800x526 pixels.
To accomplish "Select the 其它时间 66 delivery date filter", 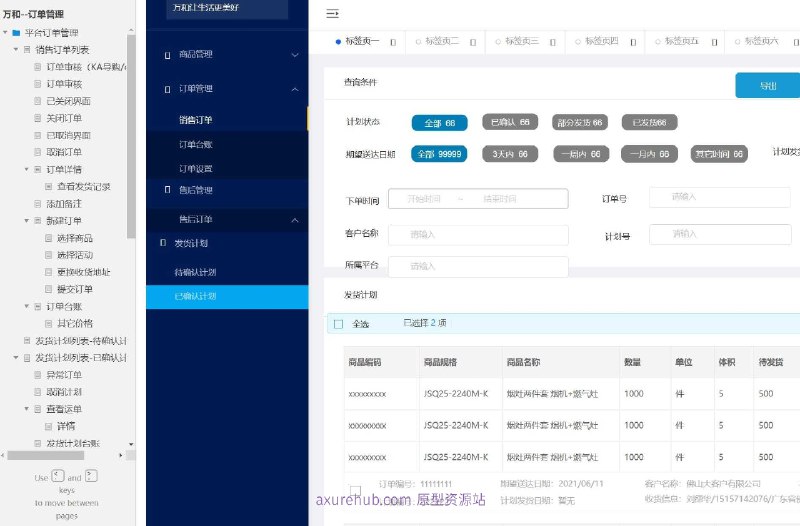I will tap(719, 154).
